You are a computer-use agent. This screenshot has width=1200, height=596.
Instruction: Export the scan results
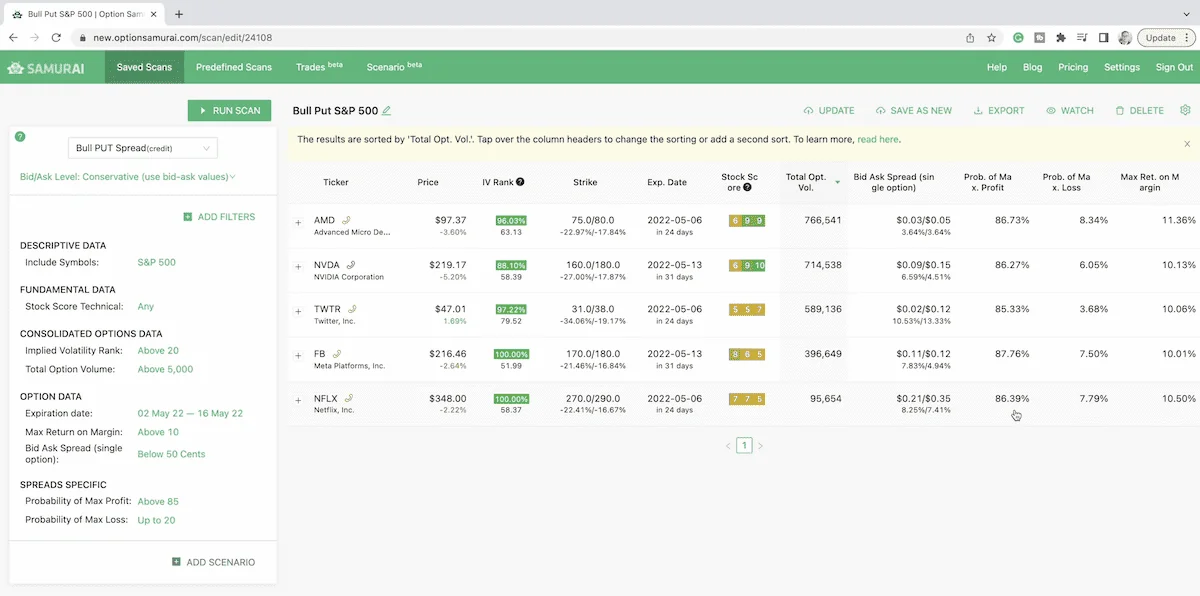pyautogui.click(x=999, y=111)
